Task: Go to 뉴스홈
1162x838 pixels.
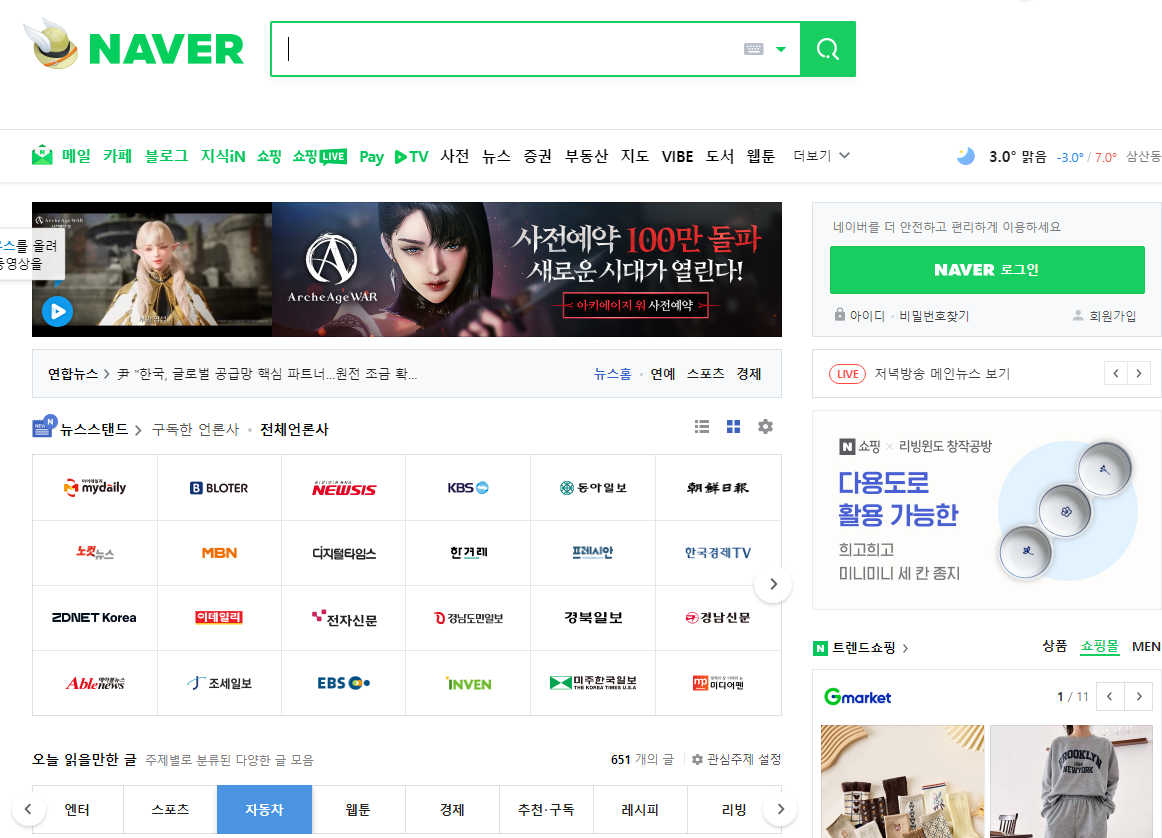Action: [x=612, y=374]
